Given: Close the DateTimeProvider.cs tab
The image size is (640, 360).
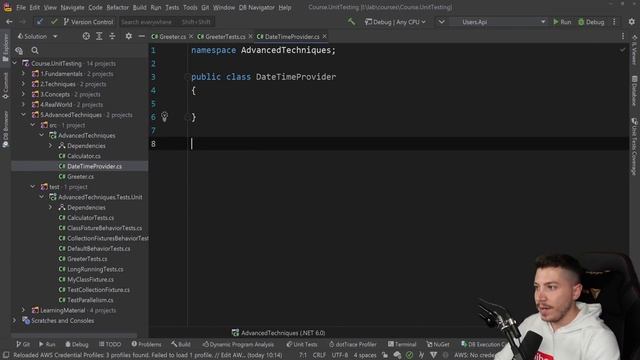Looking at the screenshot, I should [324, 36].
